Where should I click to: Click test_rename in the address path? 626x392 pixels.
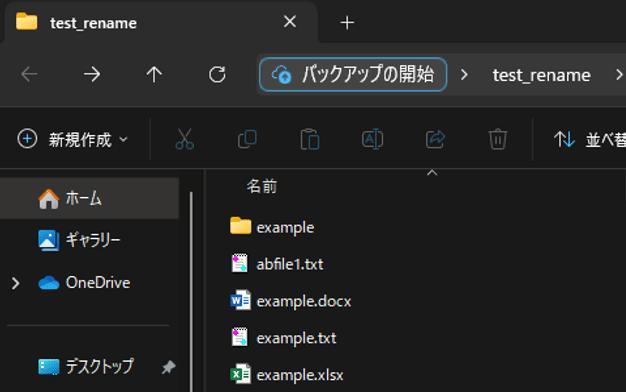pyautogui.click(x=541, y=75)
